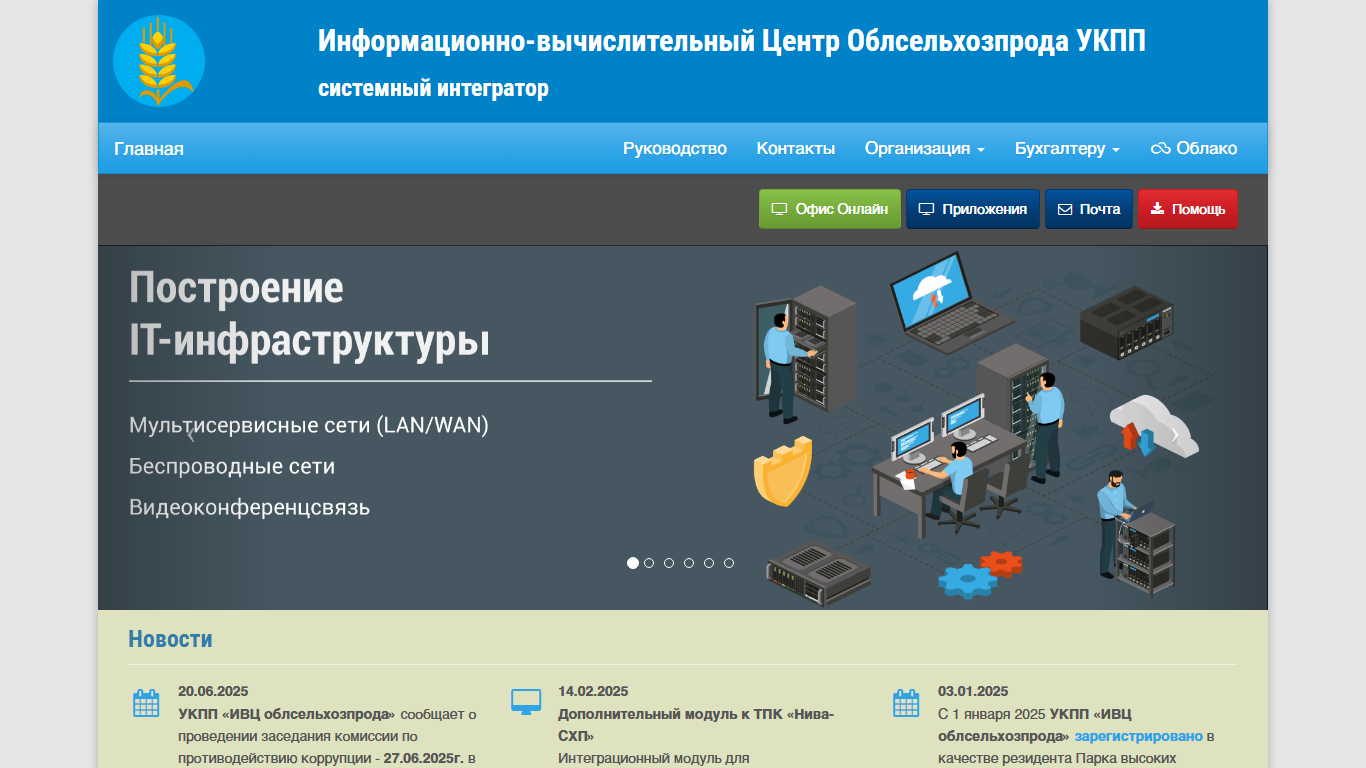Image resolution: width=1366 pixels, height=768 pixels.
Task: Open the Контакты page
Action: pyautogui.click(x=796, y=149)
